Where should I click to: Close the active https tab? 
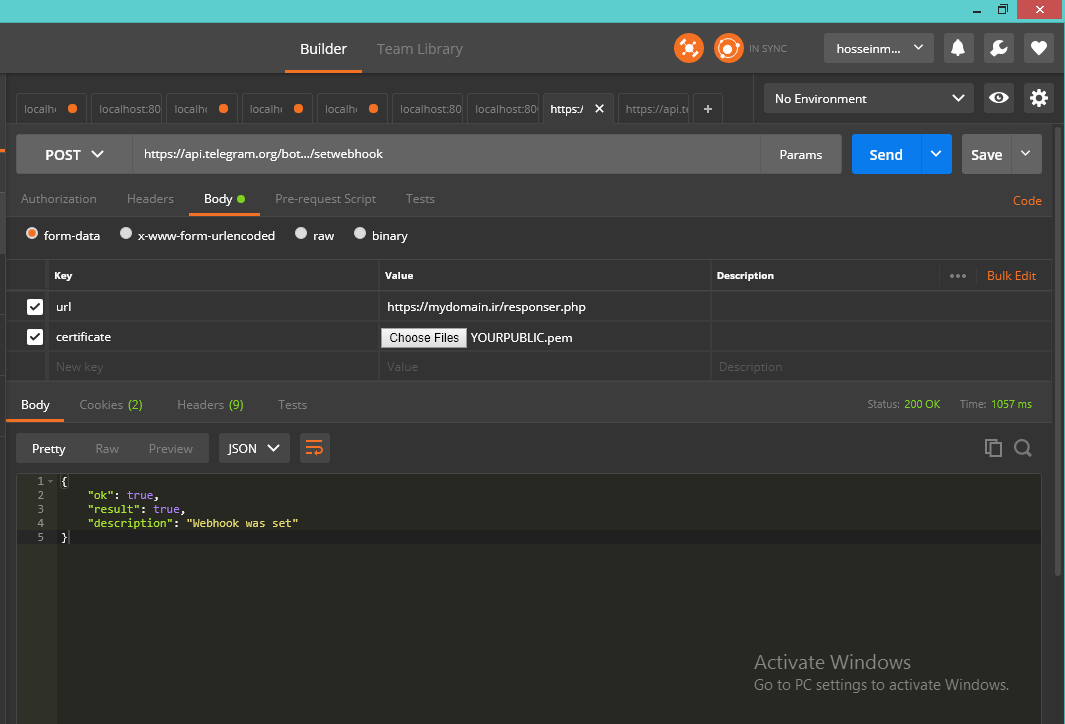599,109
